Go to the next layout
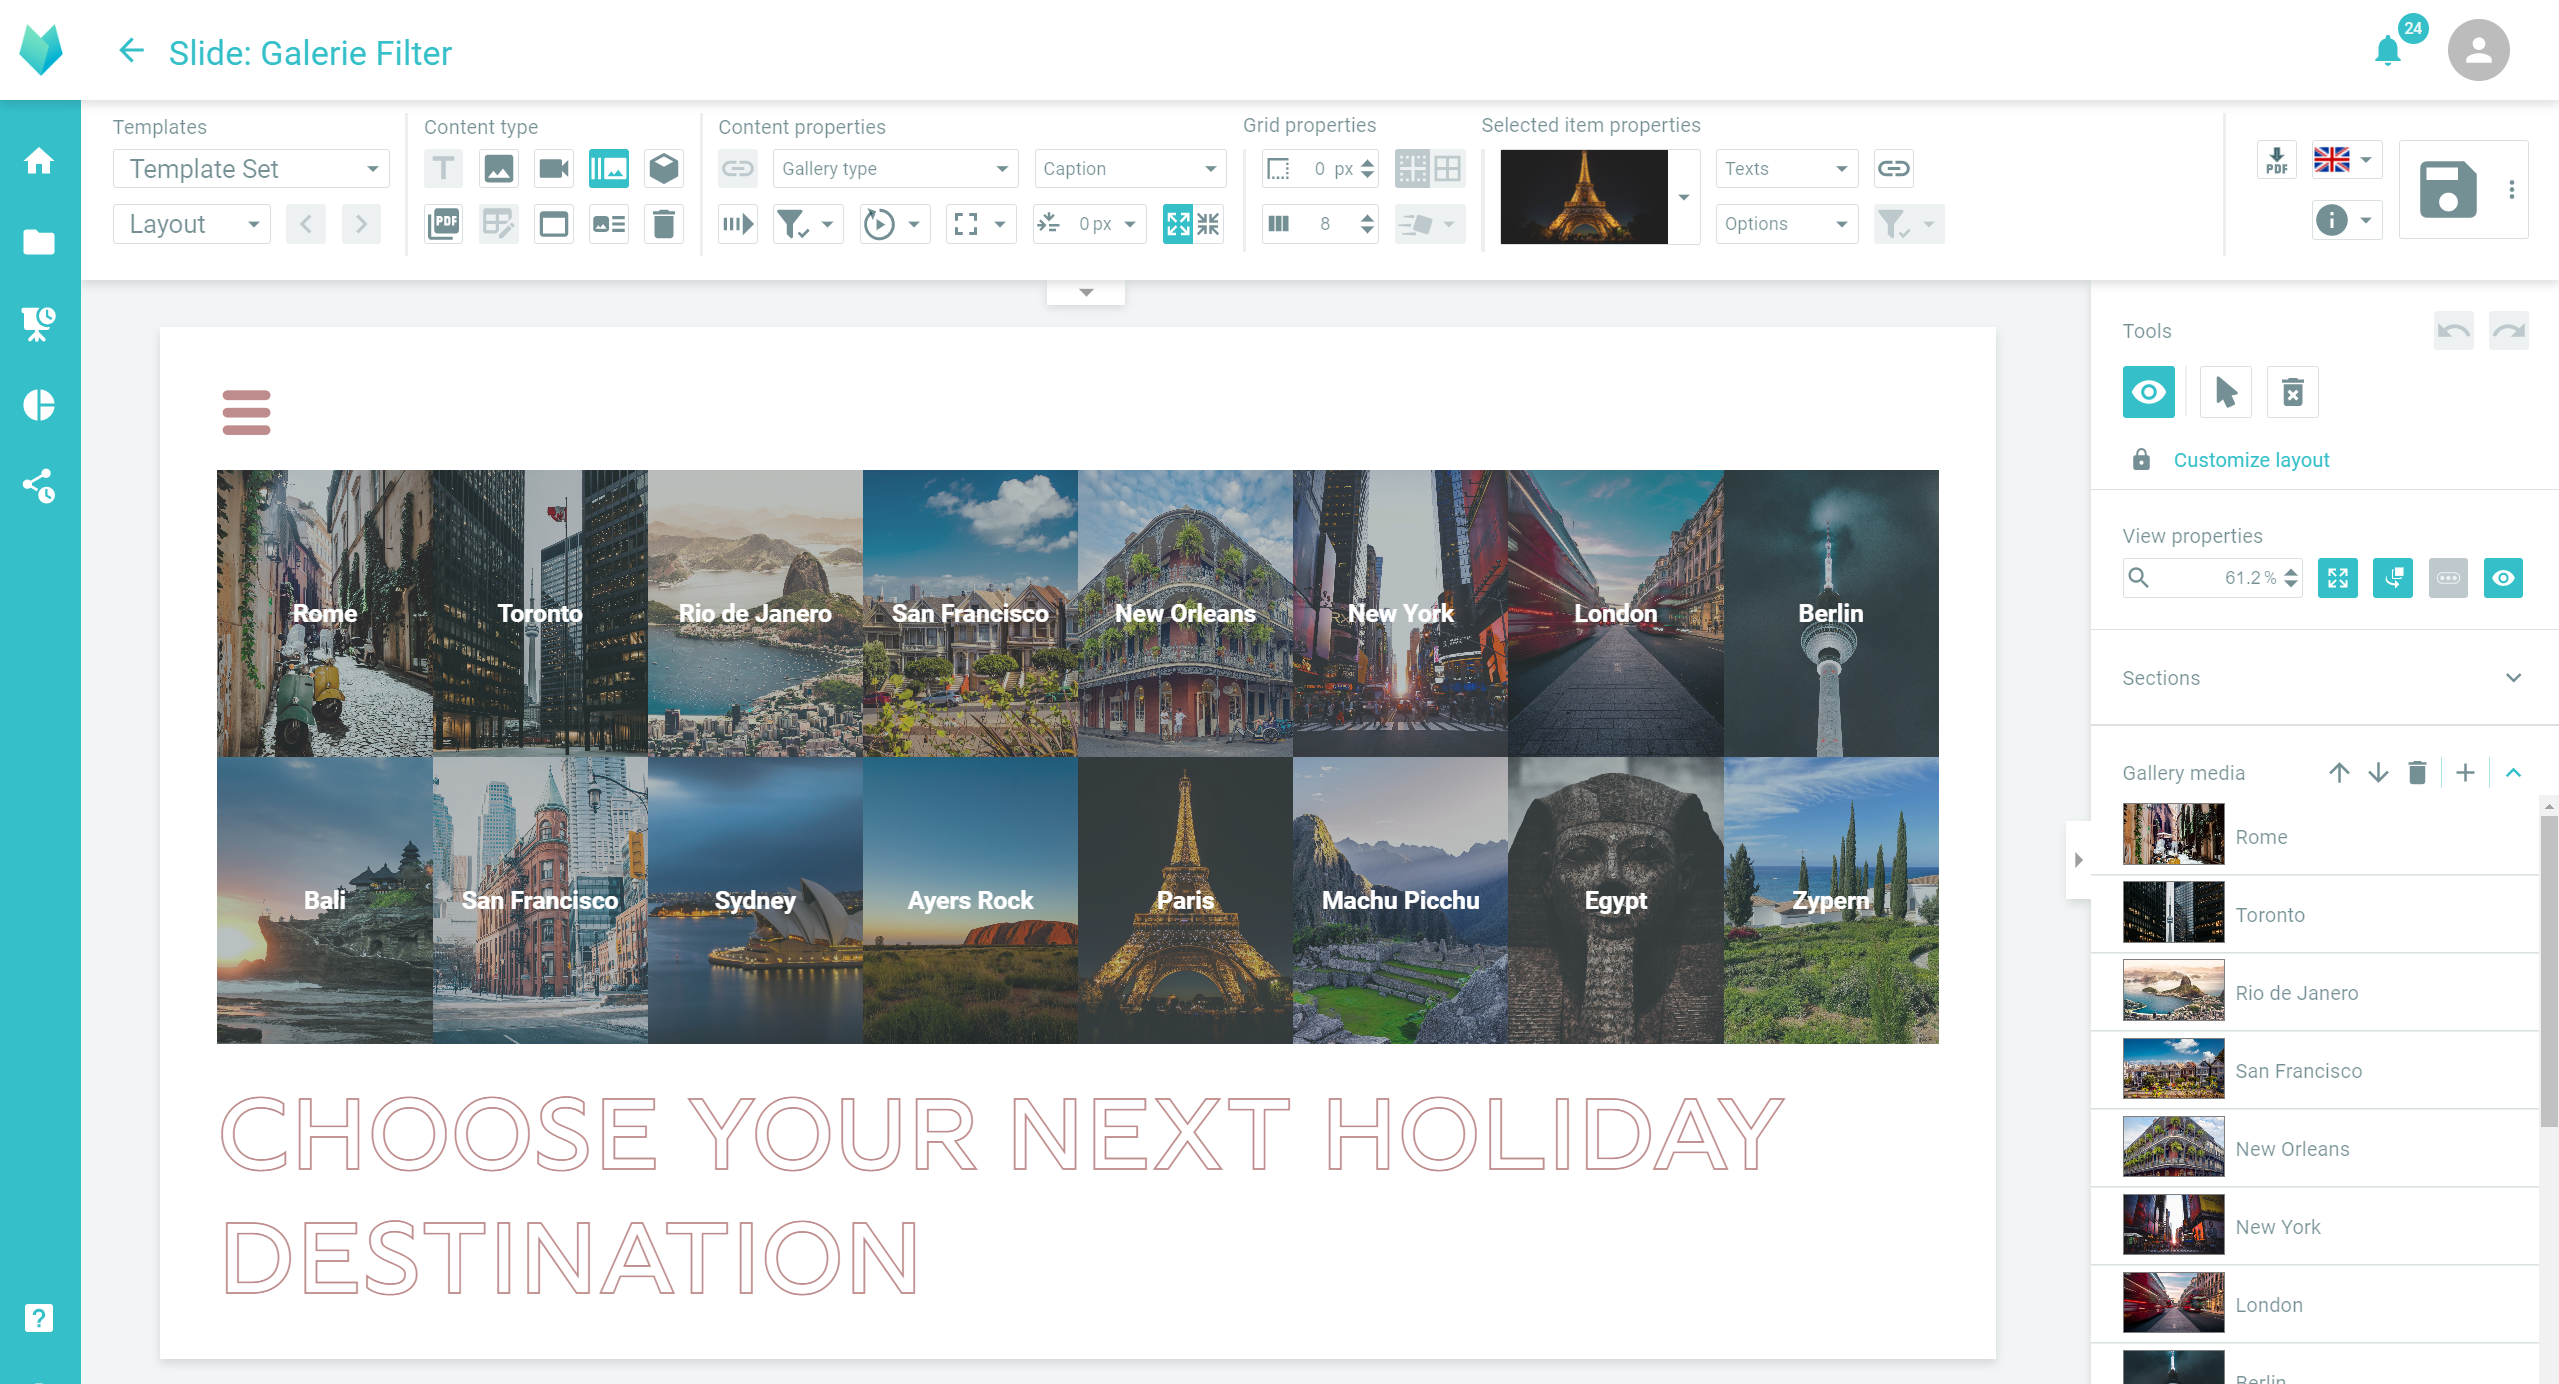Screen dimensions: 2559x1384 pyautogui.click(x=361, y=224)
